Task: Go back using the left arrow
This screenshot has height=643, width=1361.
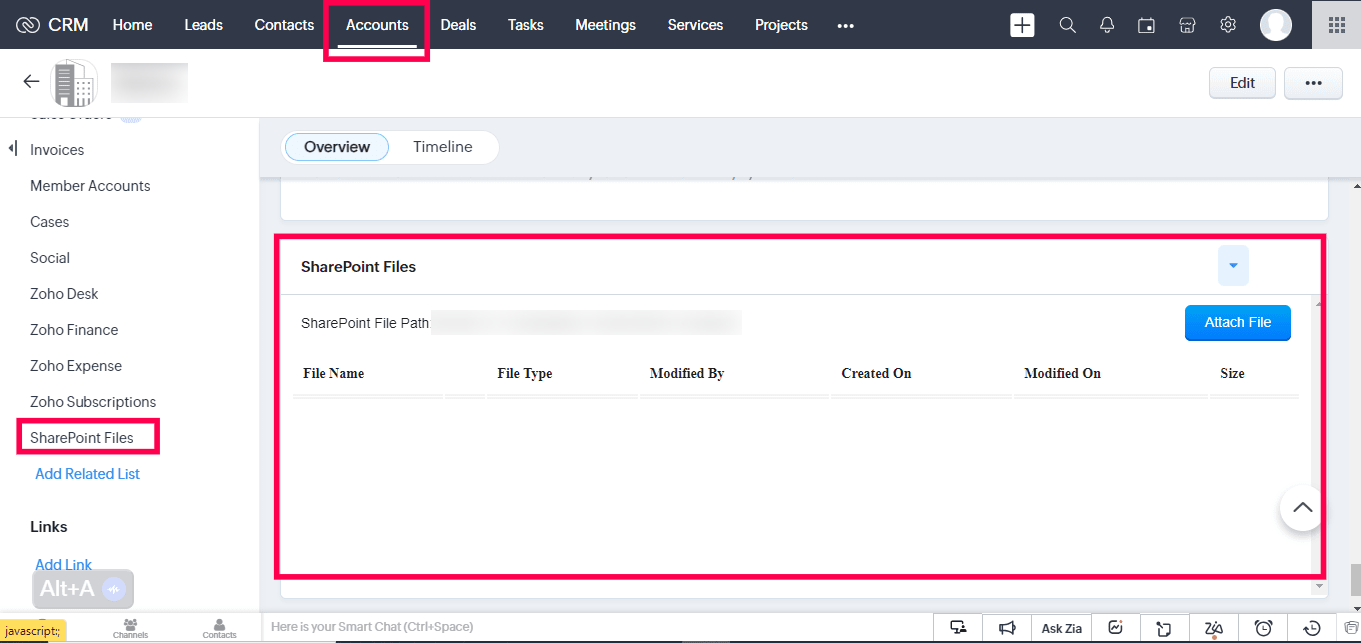Action: pos(31,82)
